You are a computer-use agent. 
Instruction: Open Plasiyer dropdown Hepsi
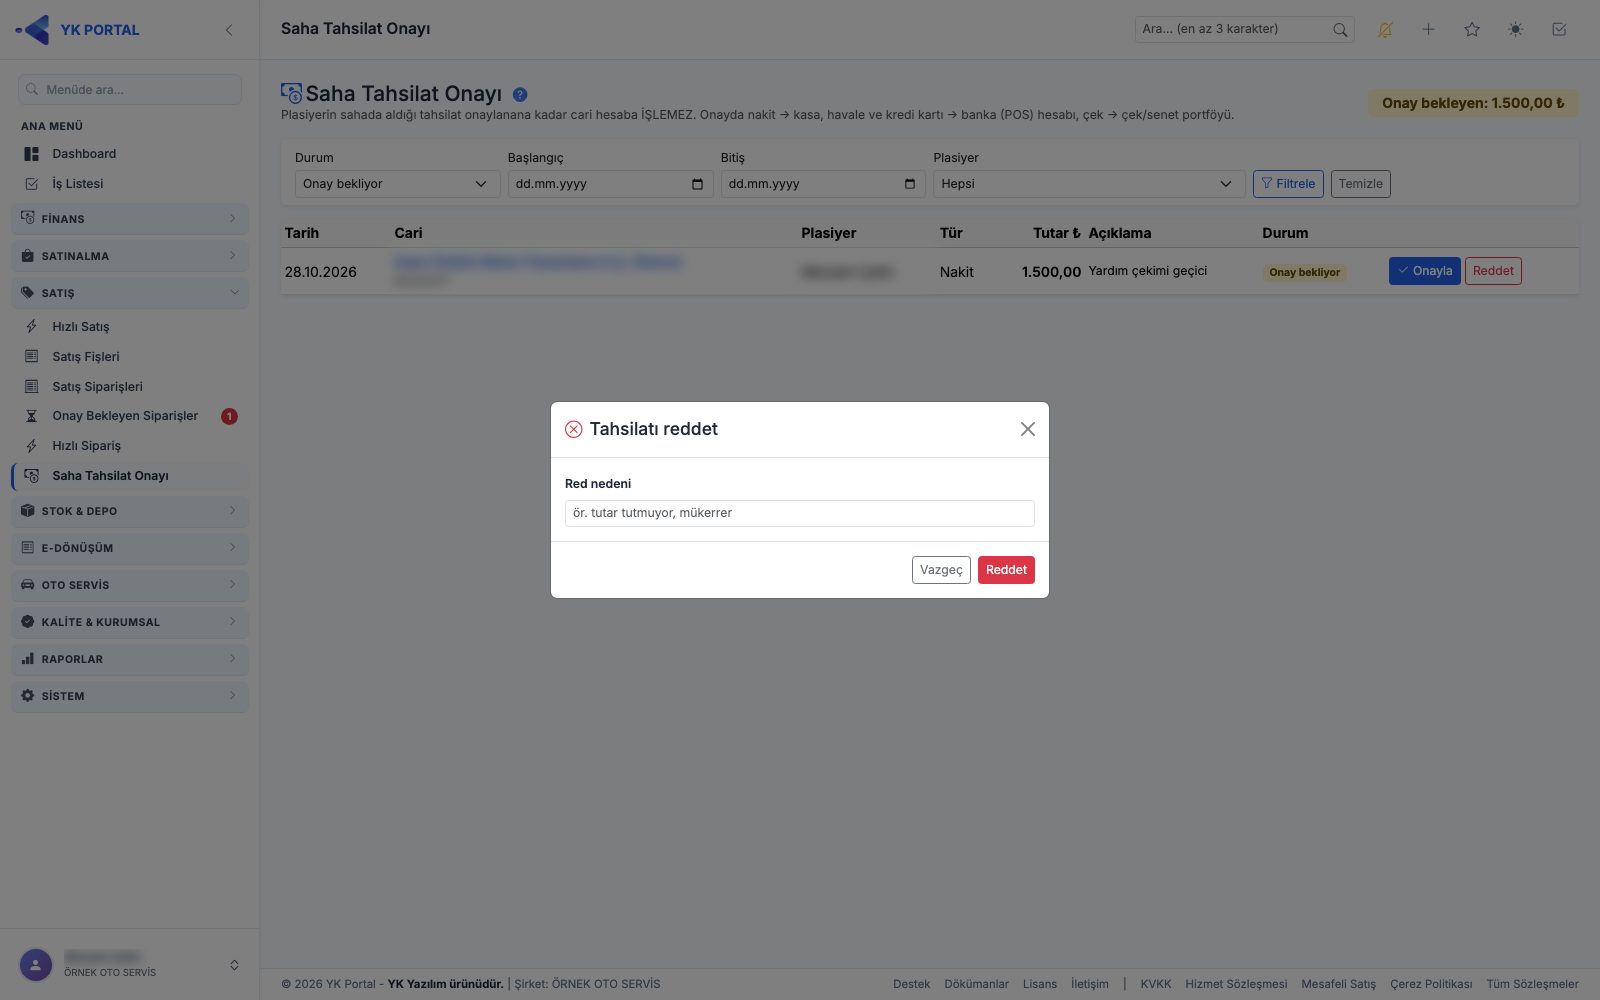(1089, 184)
